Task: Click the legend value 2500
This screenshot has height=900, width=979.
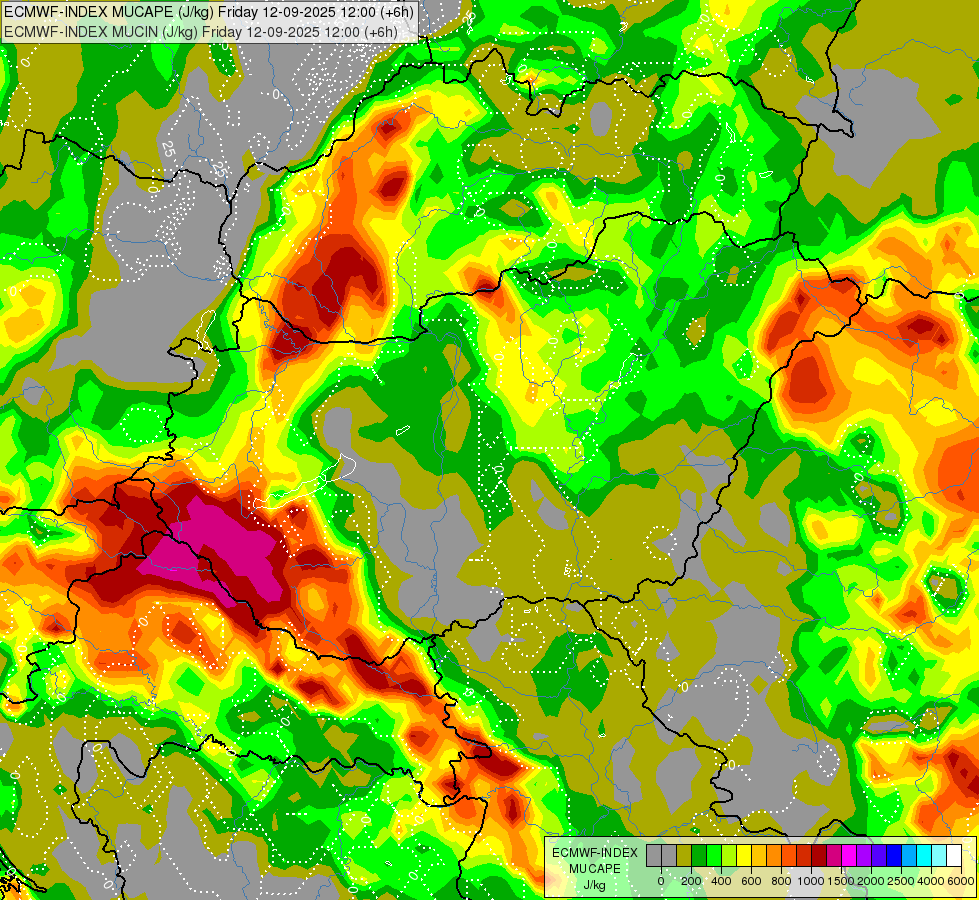Action: (900, 881)
